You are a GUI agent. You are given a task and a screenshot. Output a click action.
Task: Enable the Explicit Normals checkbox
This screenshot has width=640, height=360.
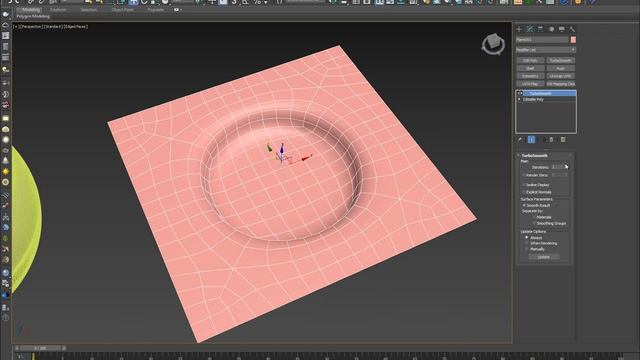(x=524, y=192)
